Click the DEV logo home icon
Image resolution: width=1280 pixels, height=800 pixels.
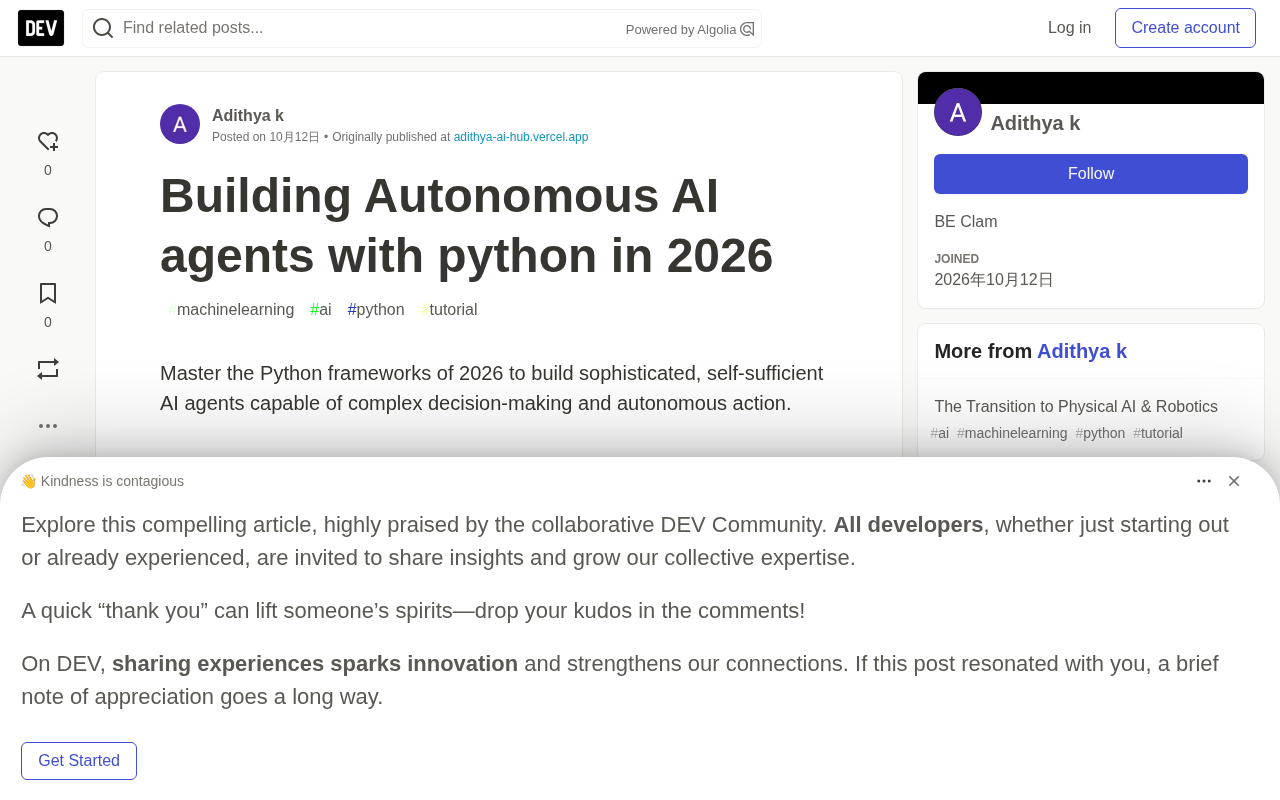coord(41,28)
